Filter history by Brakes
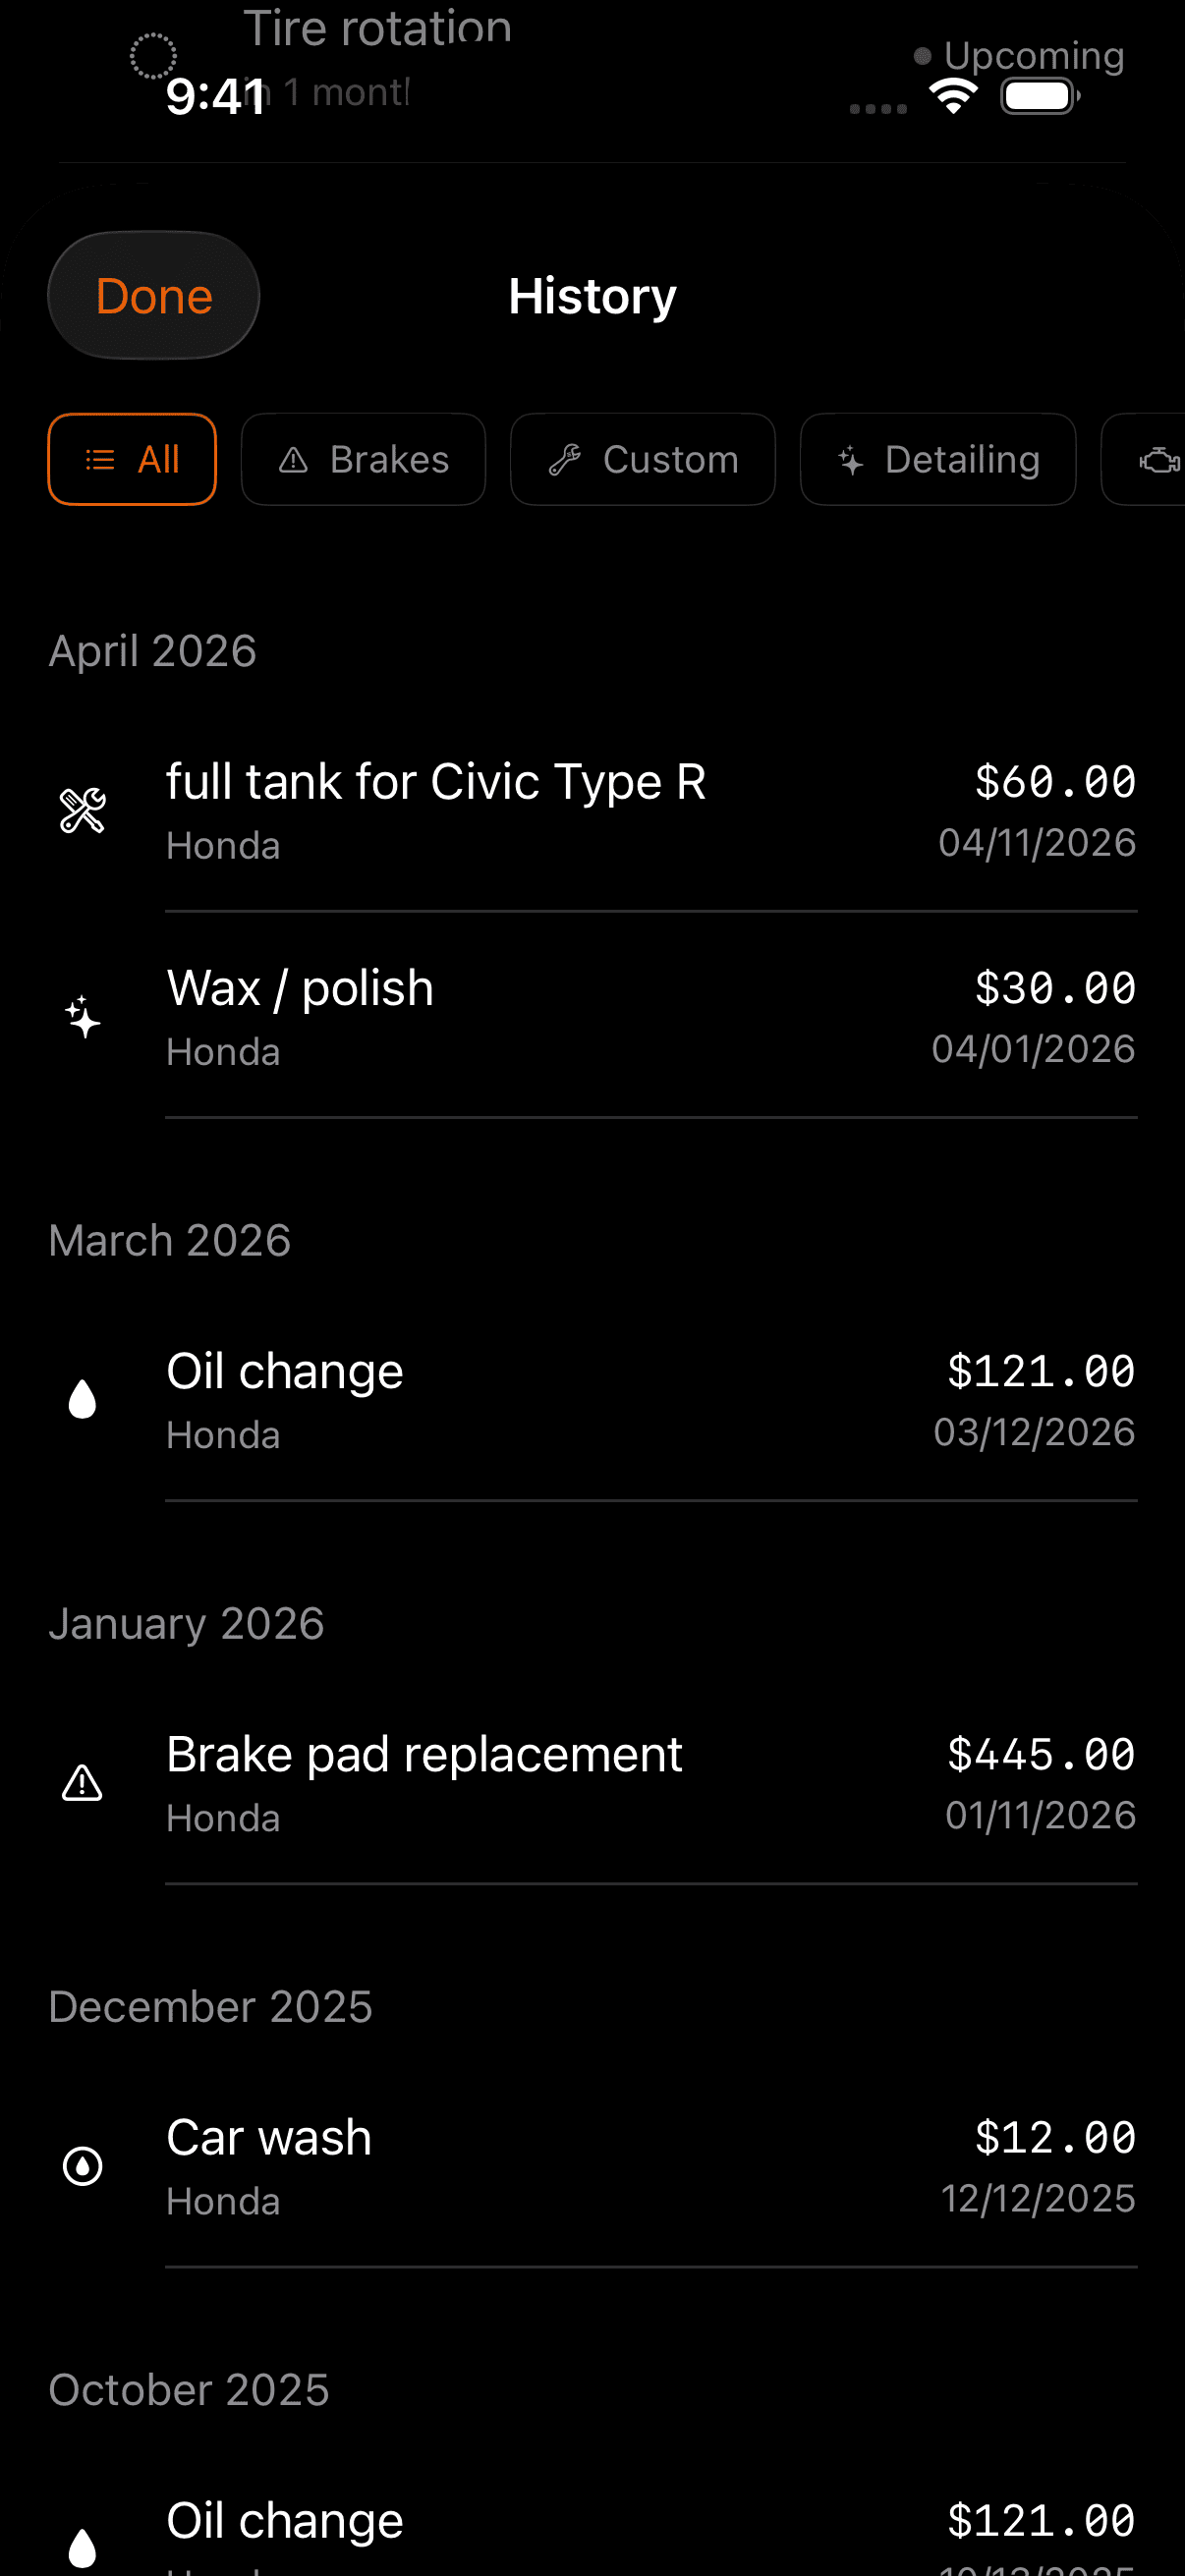 [x=363, y=460]
